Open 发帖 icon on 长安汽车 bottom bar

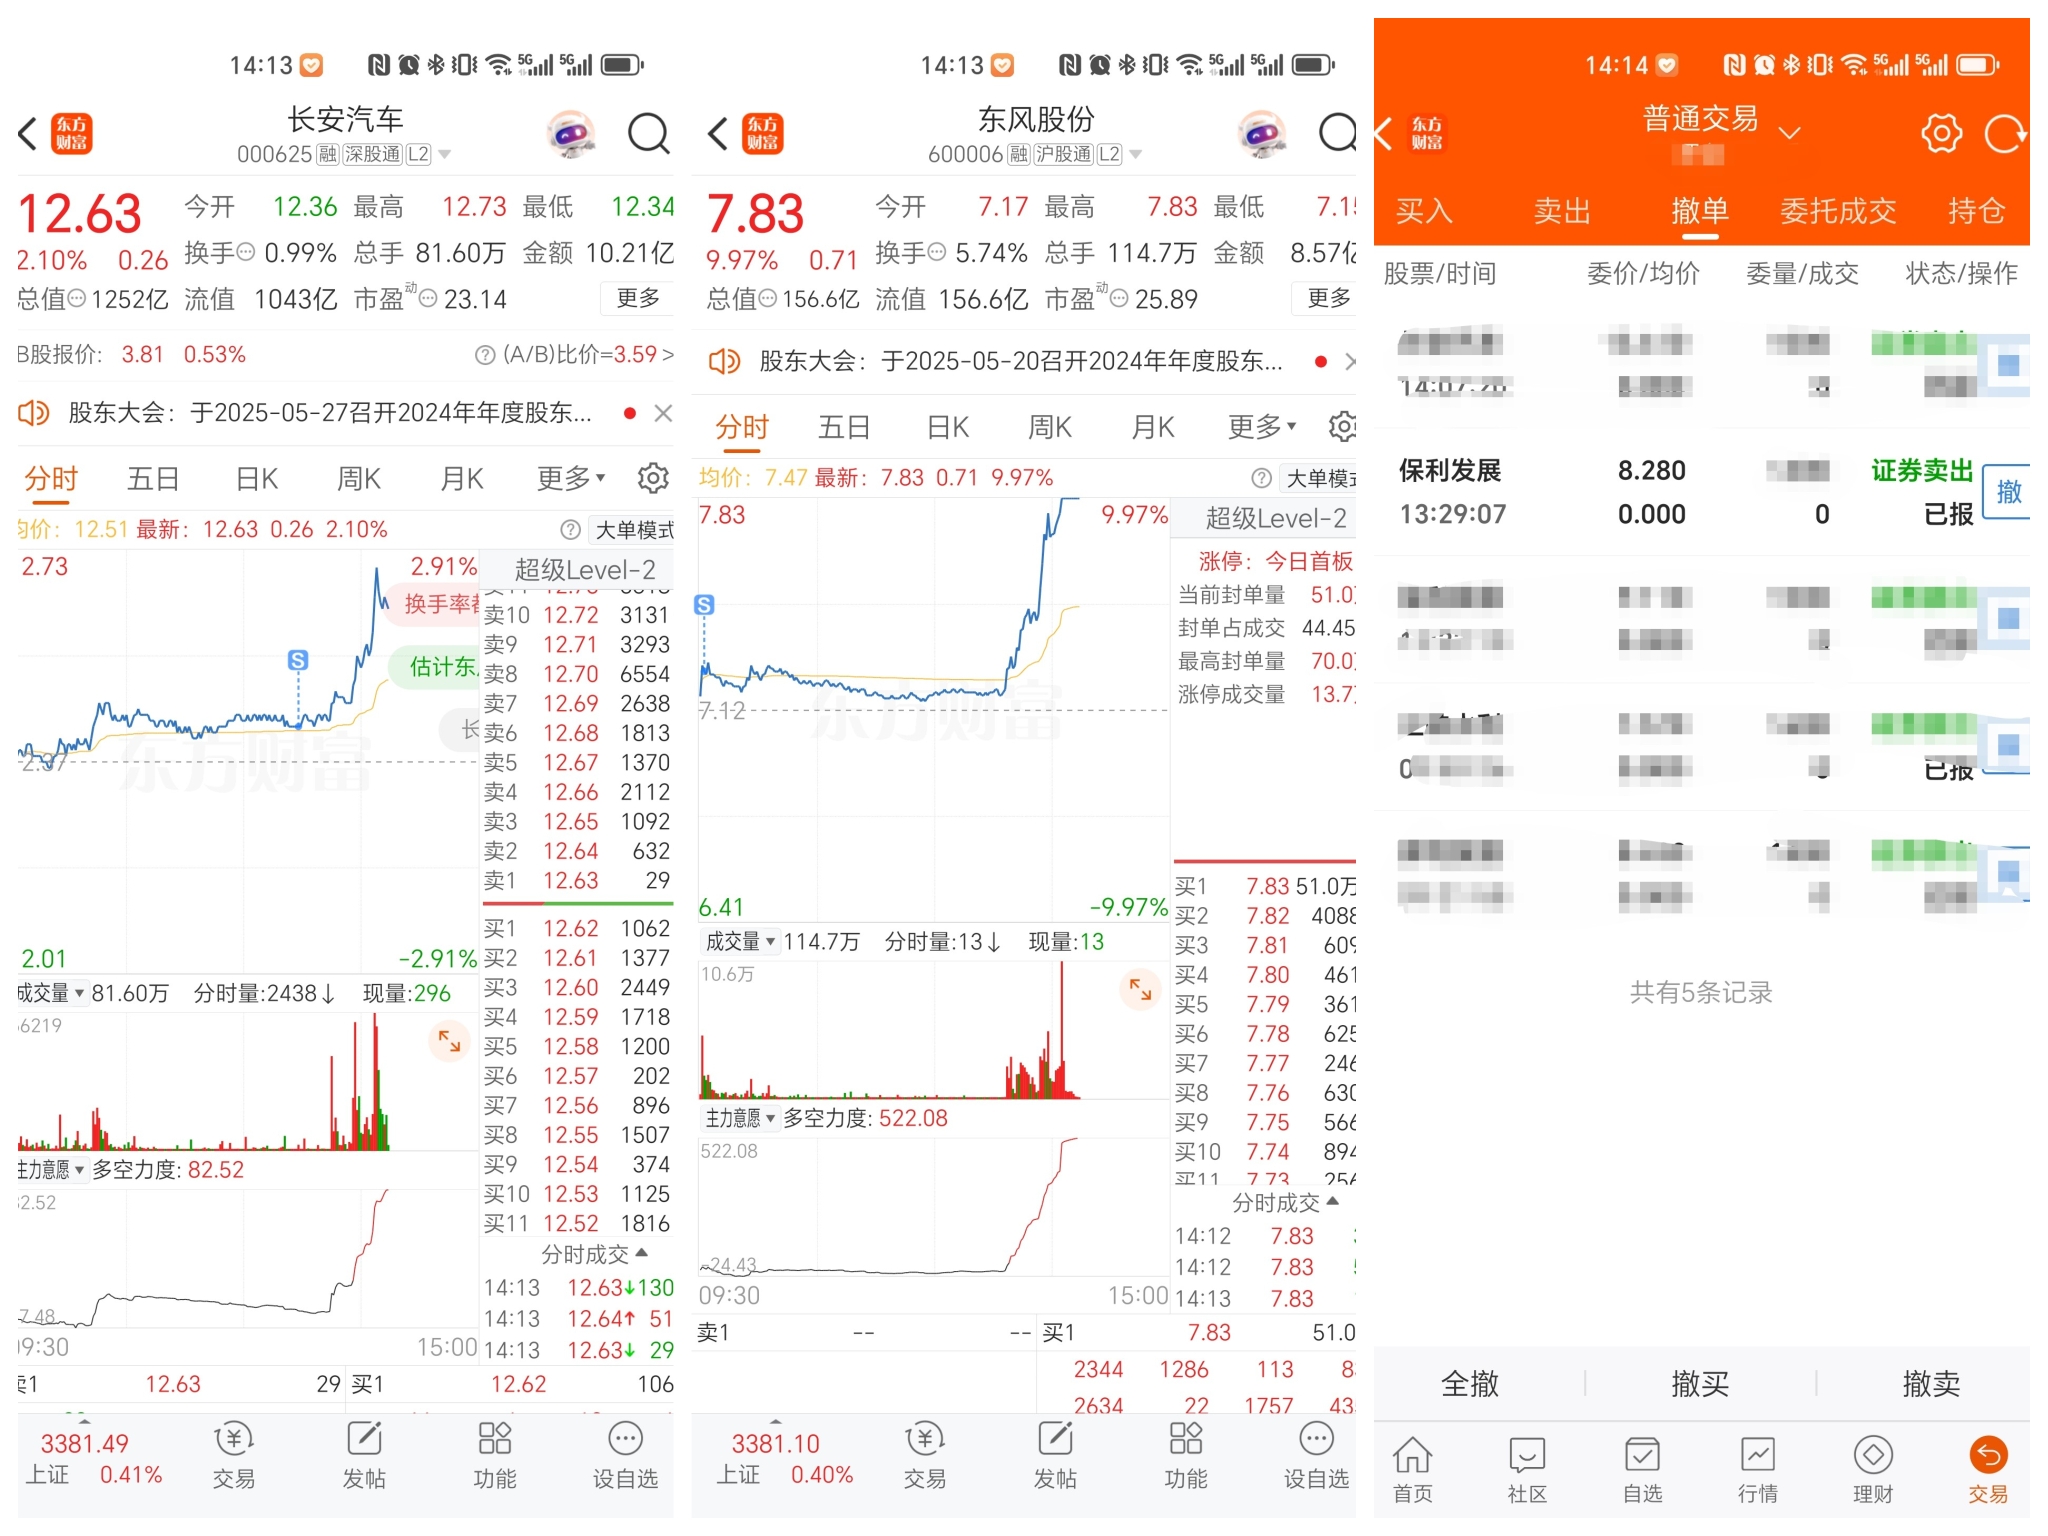364,1456
